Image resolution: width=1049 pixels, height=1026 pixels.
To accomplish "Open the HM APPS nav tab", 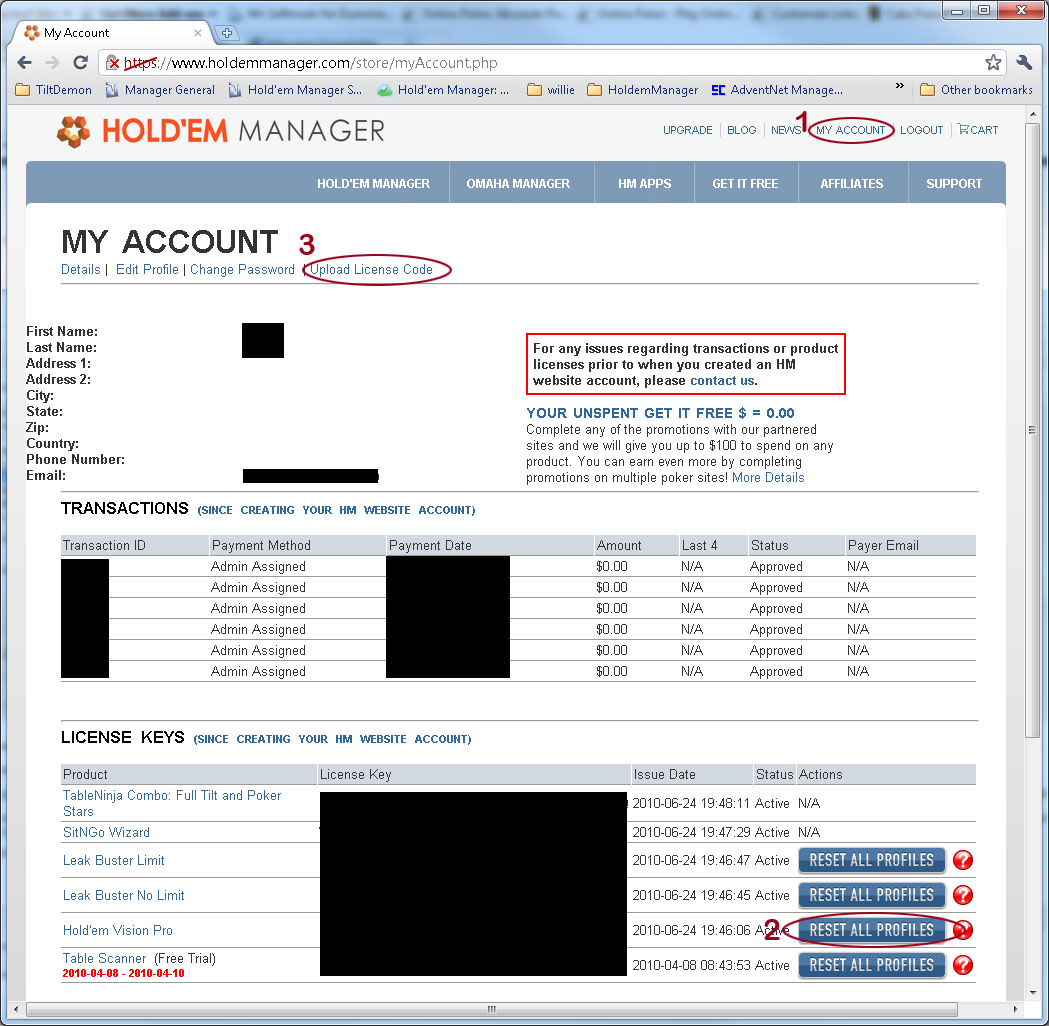I will tap(644, 183).
